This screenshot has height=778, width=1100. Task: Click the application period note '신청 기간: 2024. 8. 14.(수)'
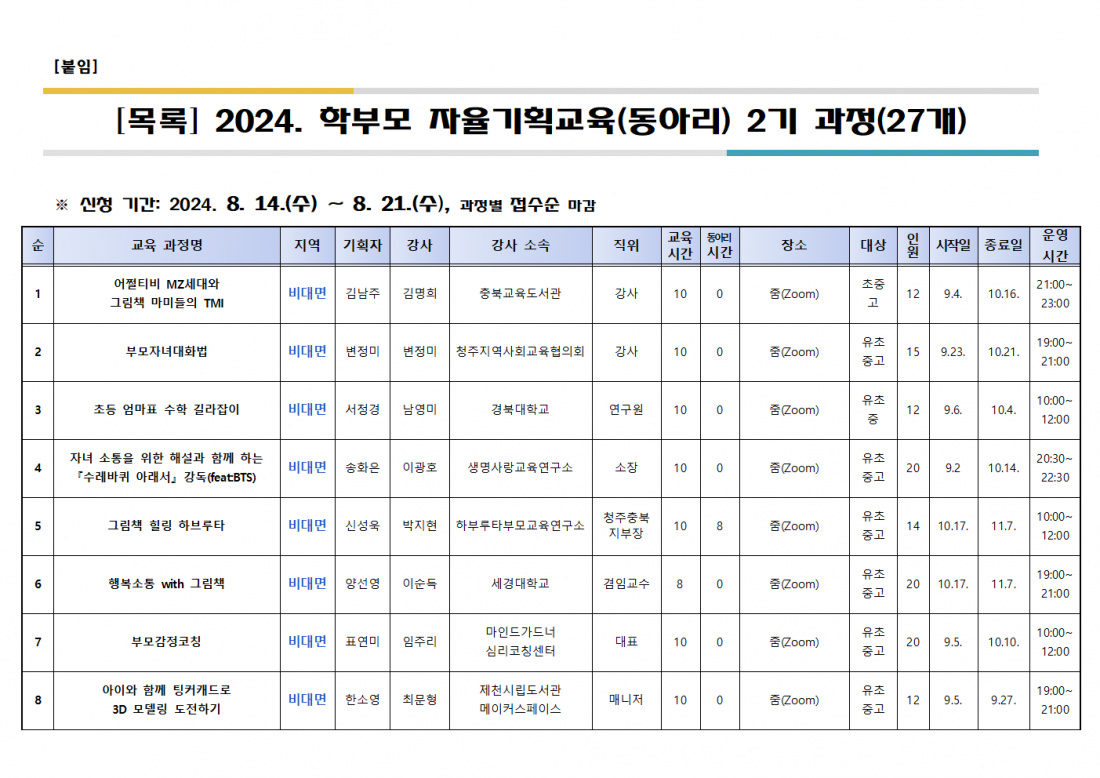pyautogui.click(x=199, y=204)
